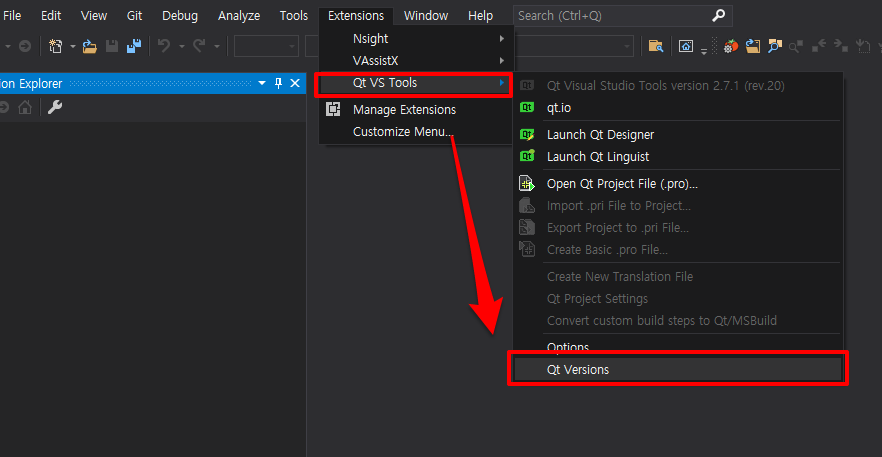Toggle the Solution Explorer auto-hide pin

click(x=278, y=83)
